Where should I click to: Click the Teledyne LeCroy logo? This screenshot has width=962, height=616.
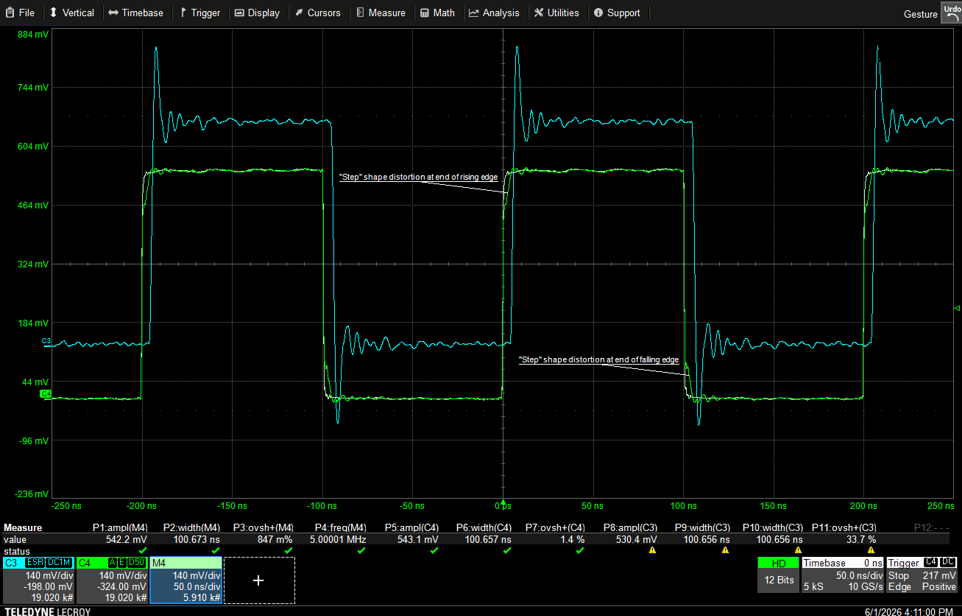point(47,612)
